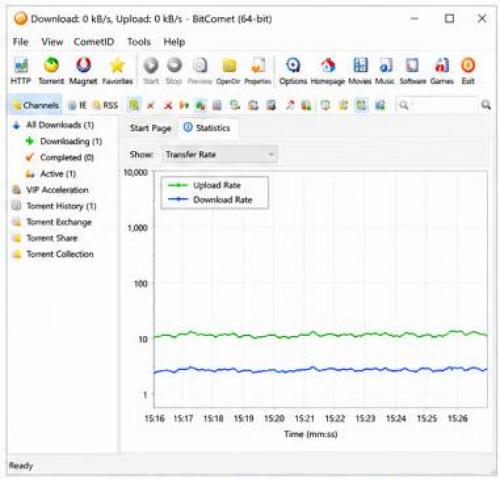The width and height of the screenshot is (500, 479).
Task: Click the Ready status bar text
Action: pyautogui.click(x=21, y=465)
